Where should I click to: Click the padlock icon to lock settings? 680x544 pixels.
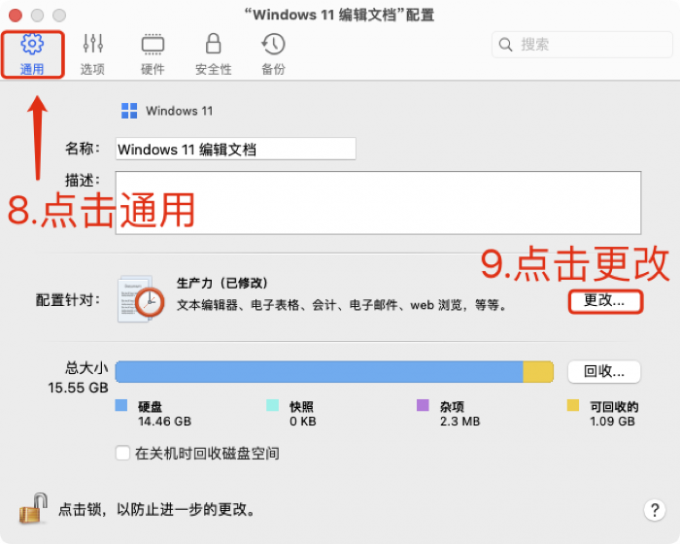(x=33, y=508)
